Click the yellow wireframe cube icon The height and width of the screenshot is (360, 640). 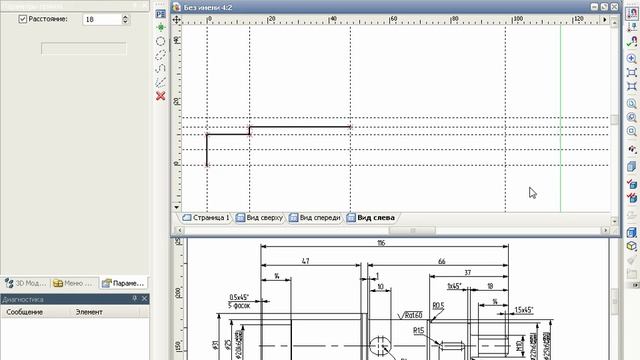pos(632,246)
